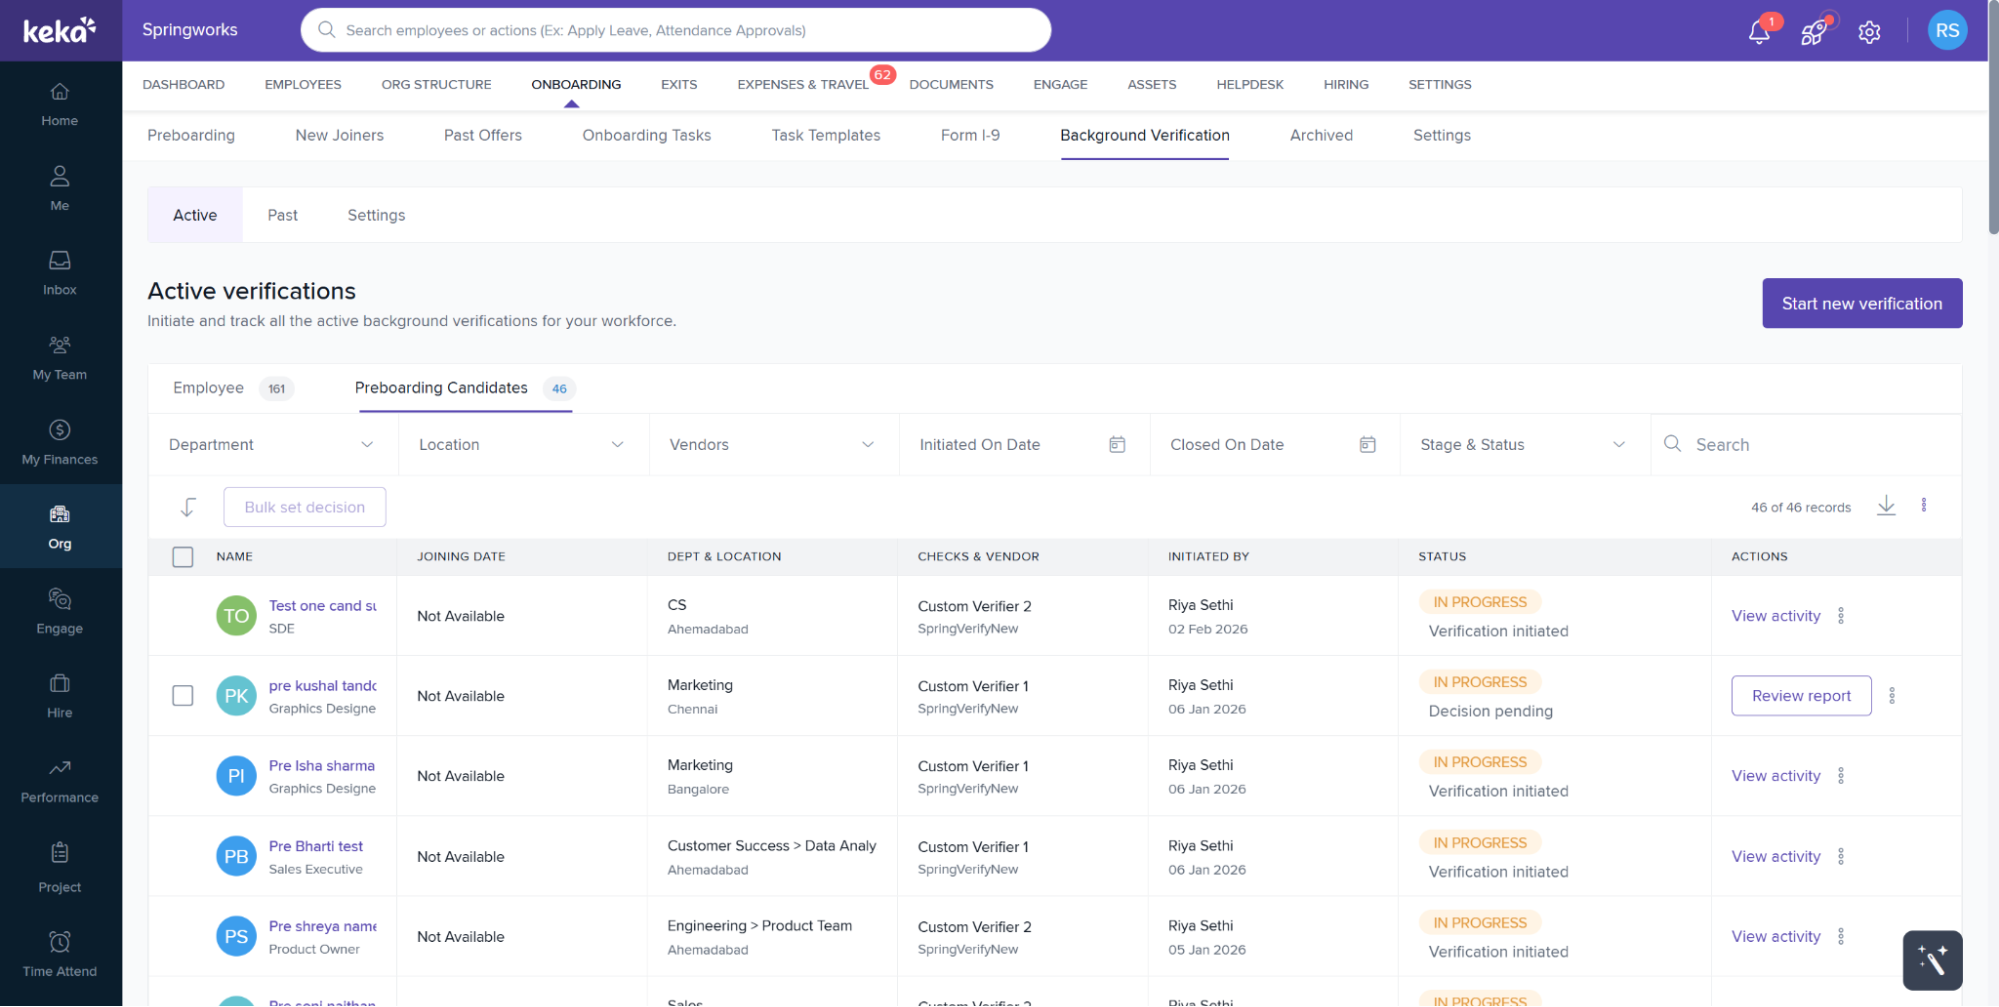Expand the Stage & Status dropdown
Viewport: 1999px width, 1007px height.
[x=1522, y=445]
